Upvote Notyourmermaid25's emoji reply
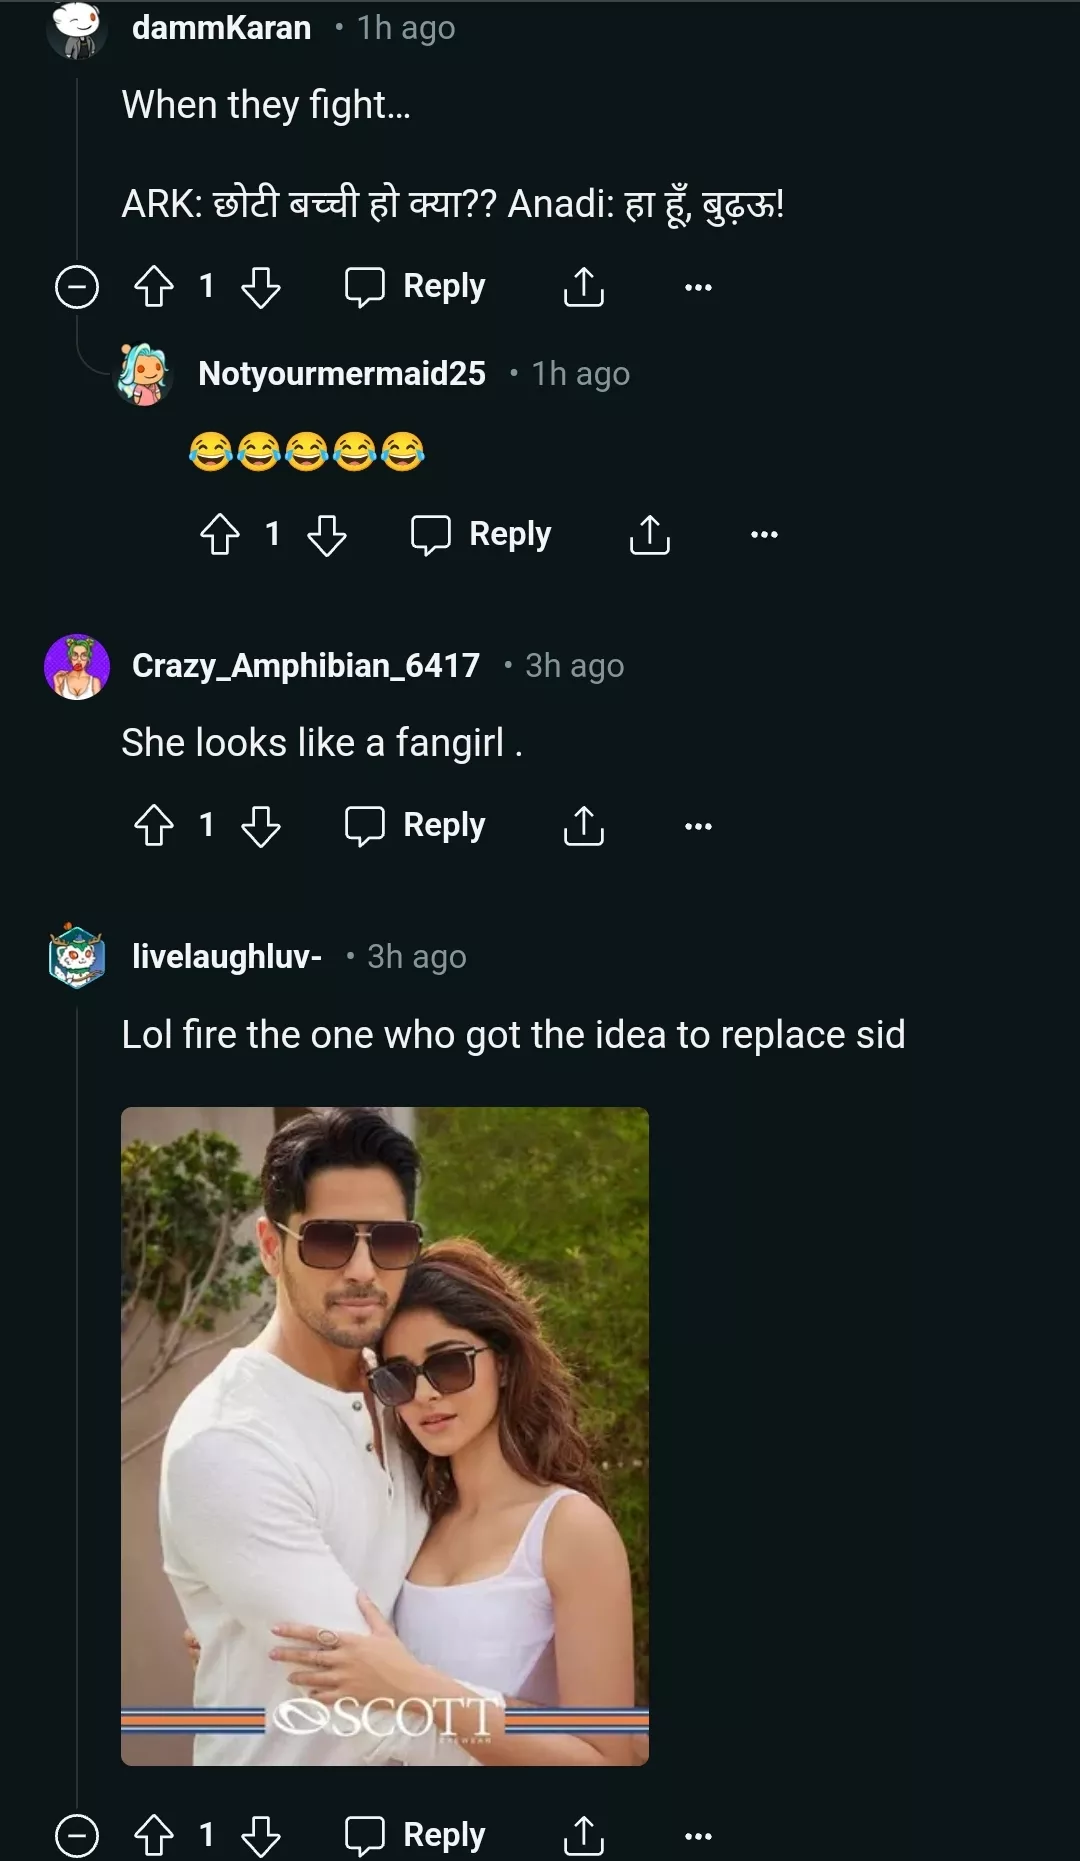1080x1861 pixels. [220, 535]
